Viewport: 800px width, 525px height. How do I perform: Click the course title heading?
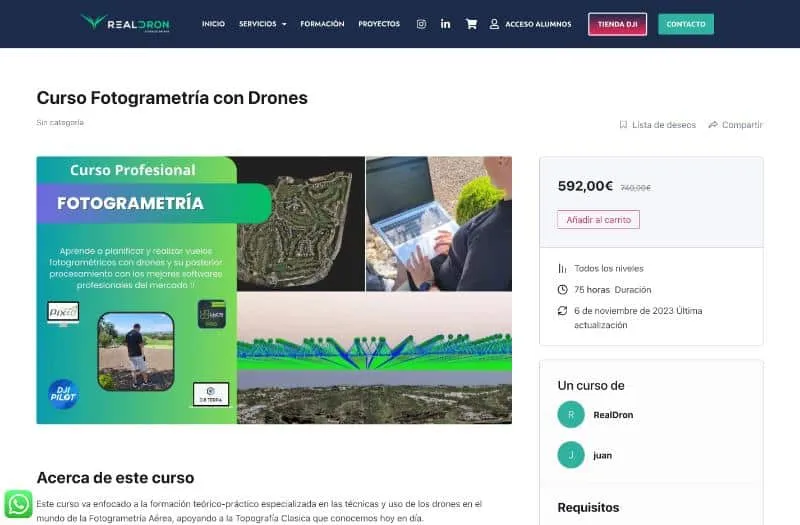point(172,97)
